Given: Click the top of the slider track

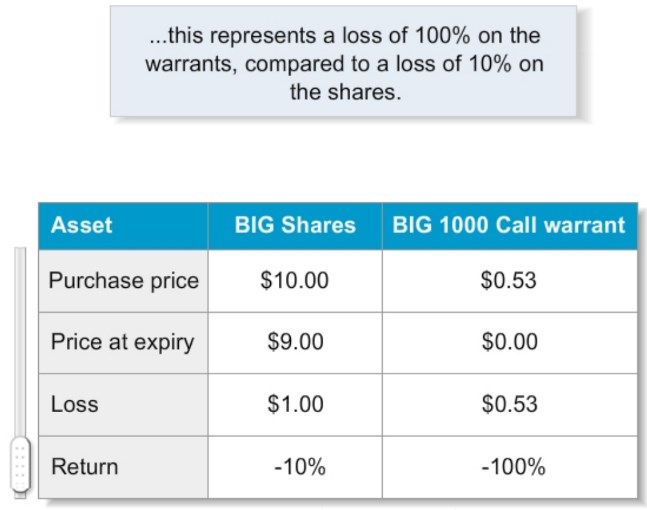Looking at the screenshot, I should tap(19, 256).
